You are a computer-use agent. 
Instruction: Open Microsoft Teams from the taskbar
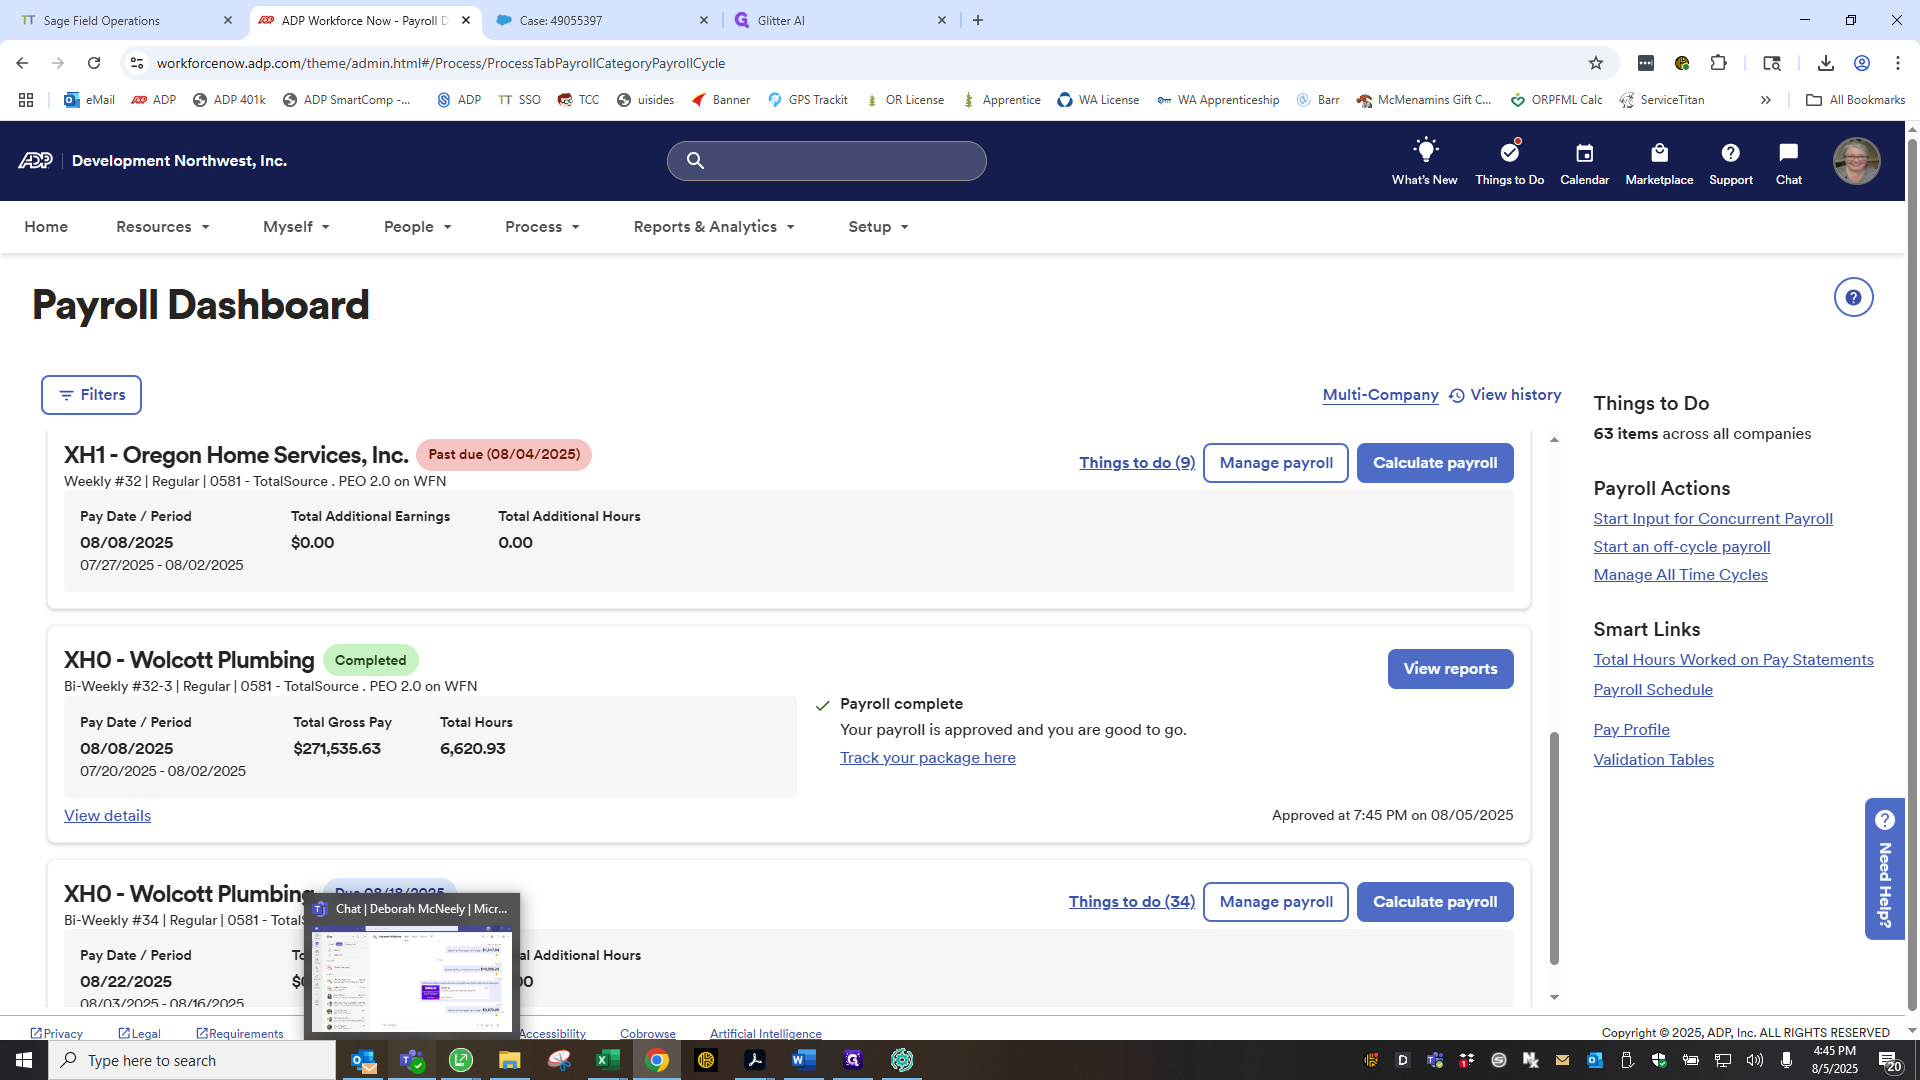[412, 1060]
